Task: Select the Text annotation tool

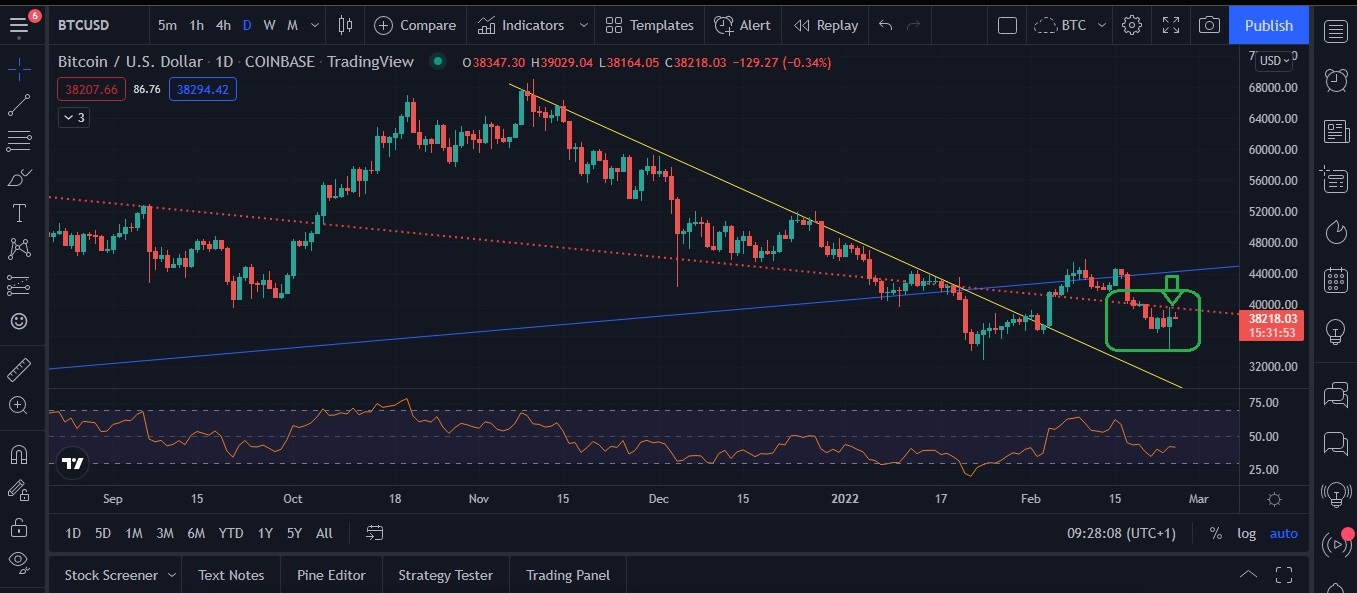Action: click(19, 213)
